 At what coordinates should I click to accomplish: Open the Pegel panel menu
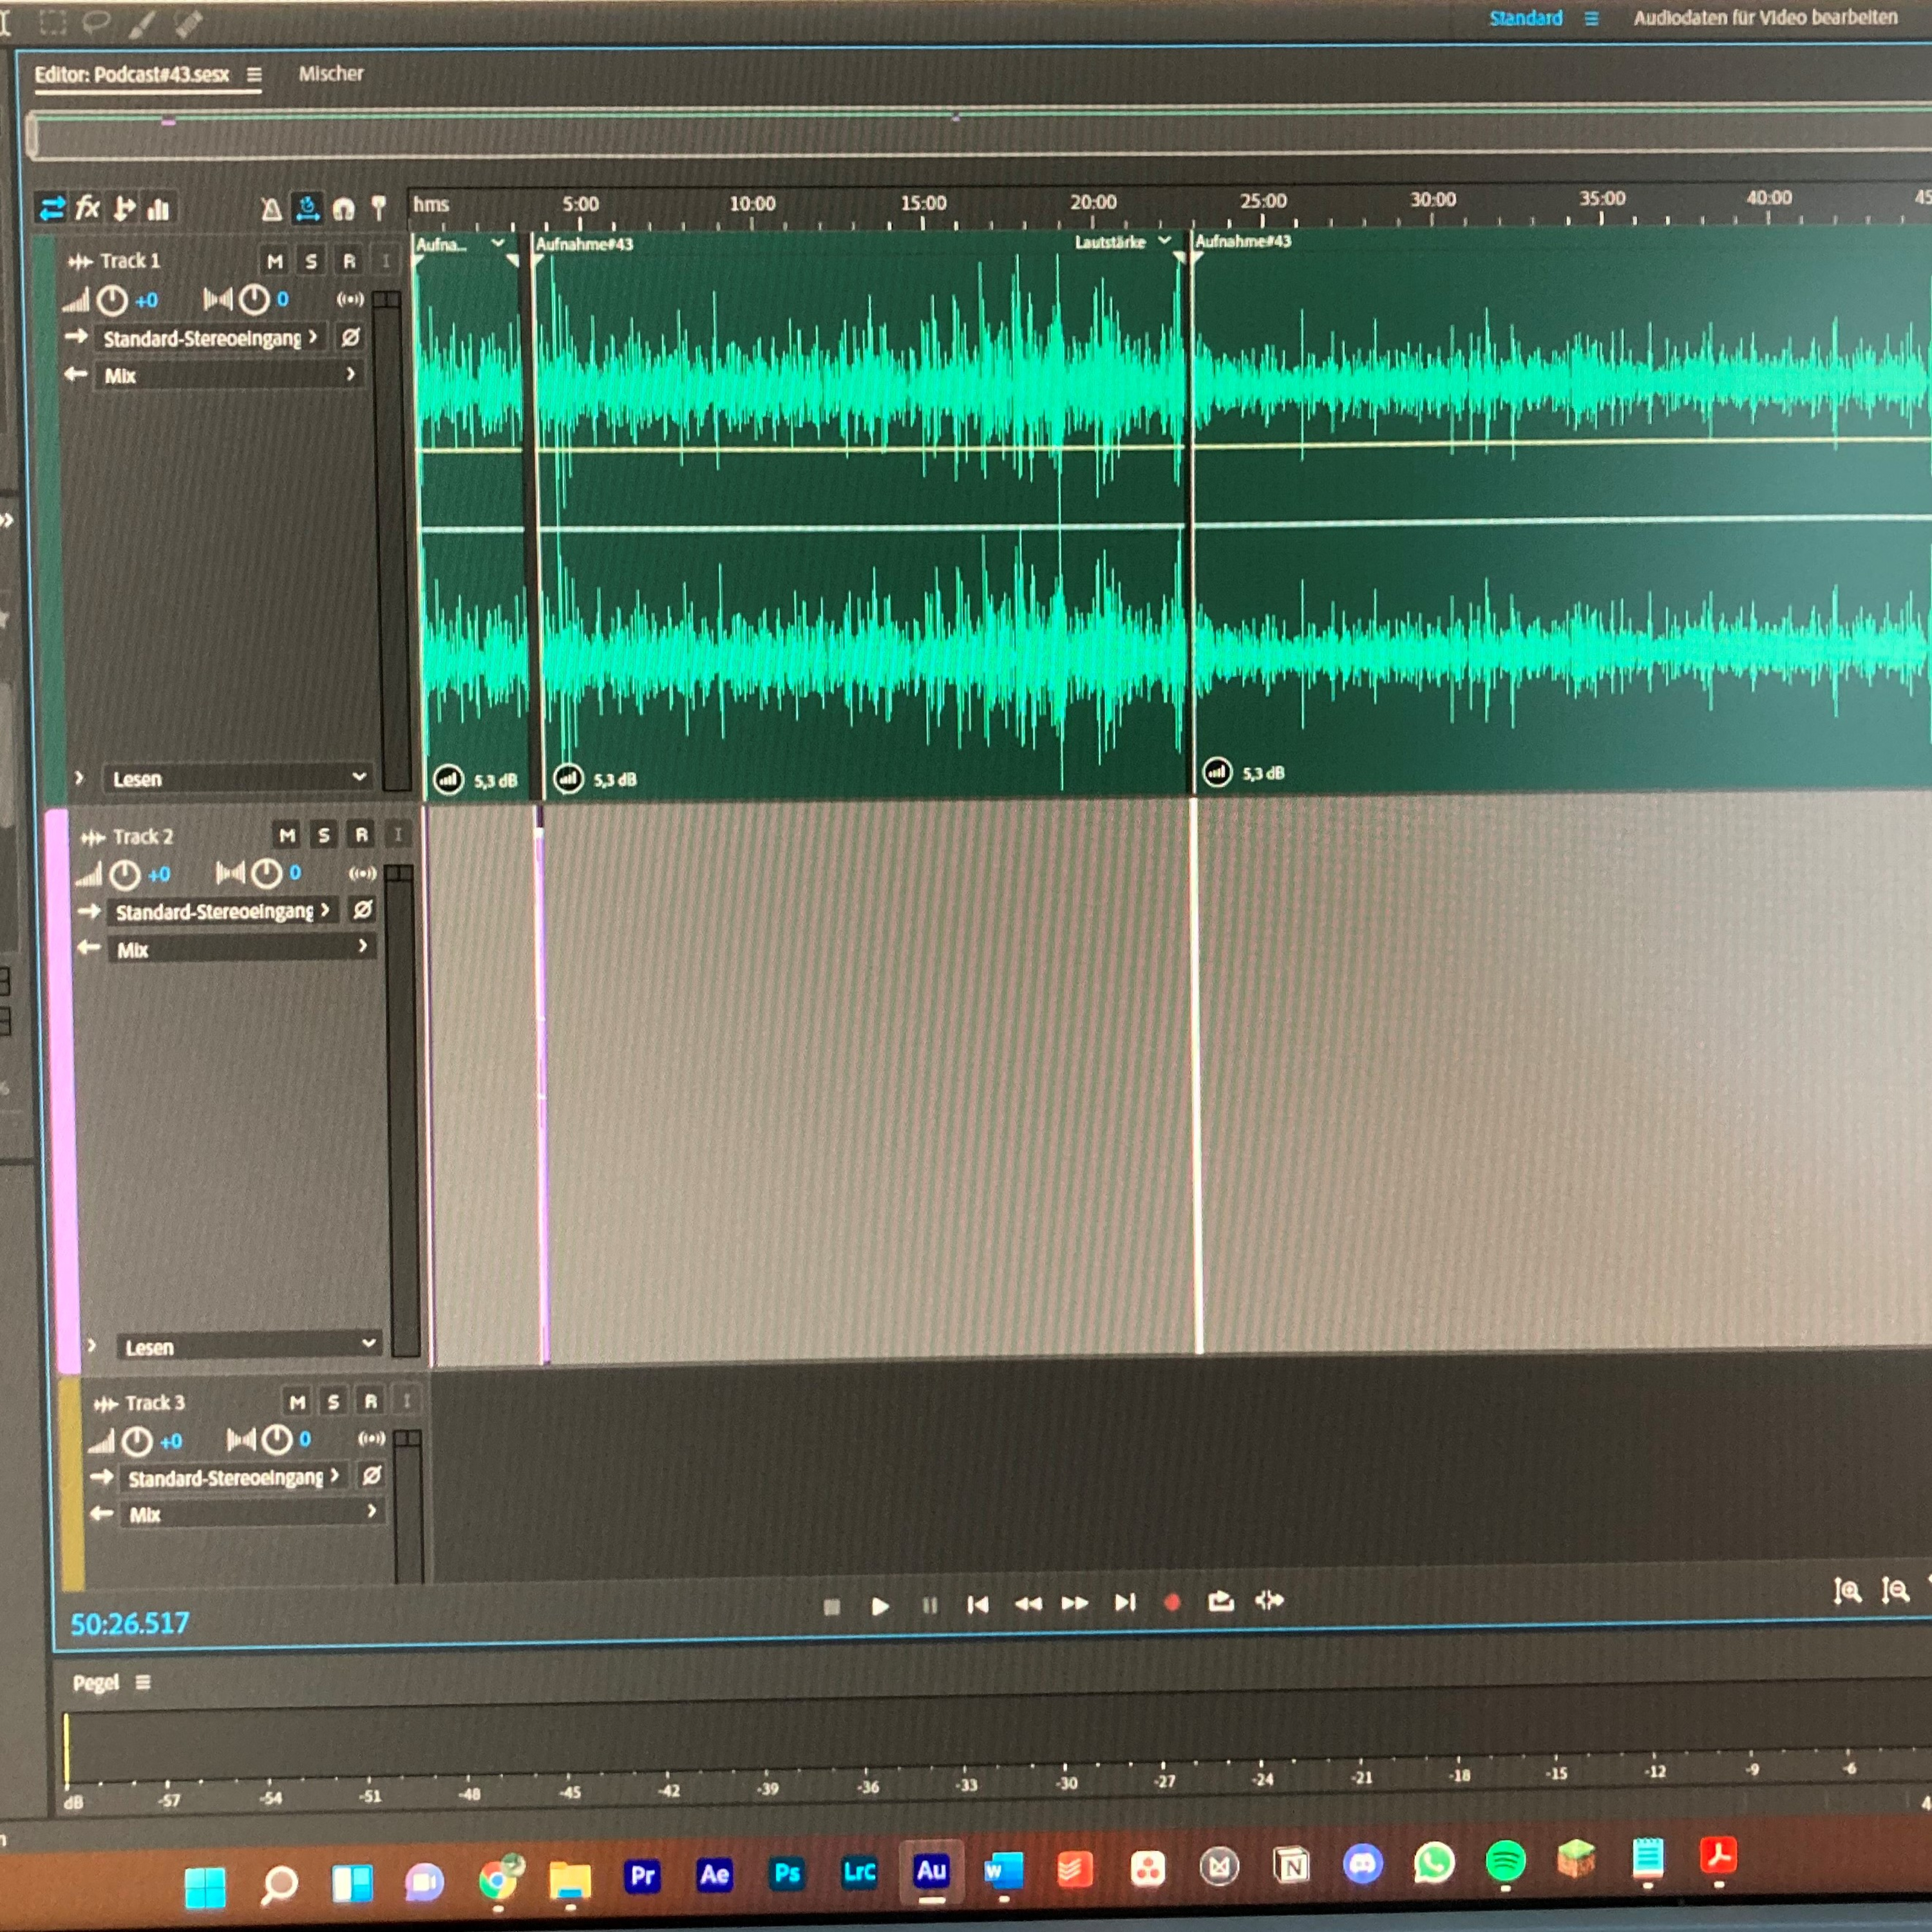143,1682
